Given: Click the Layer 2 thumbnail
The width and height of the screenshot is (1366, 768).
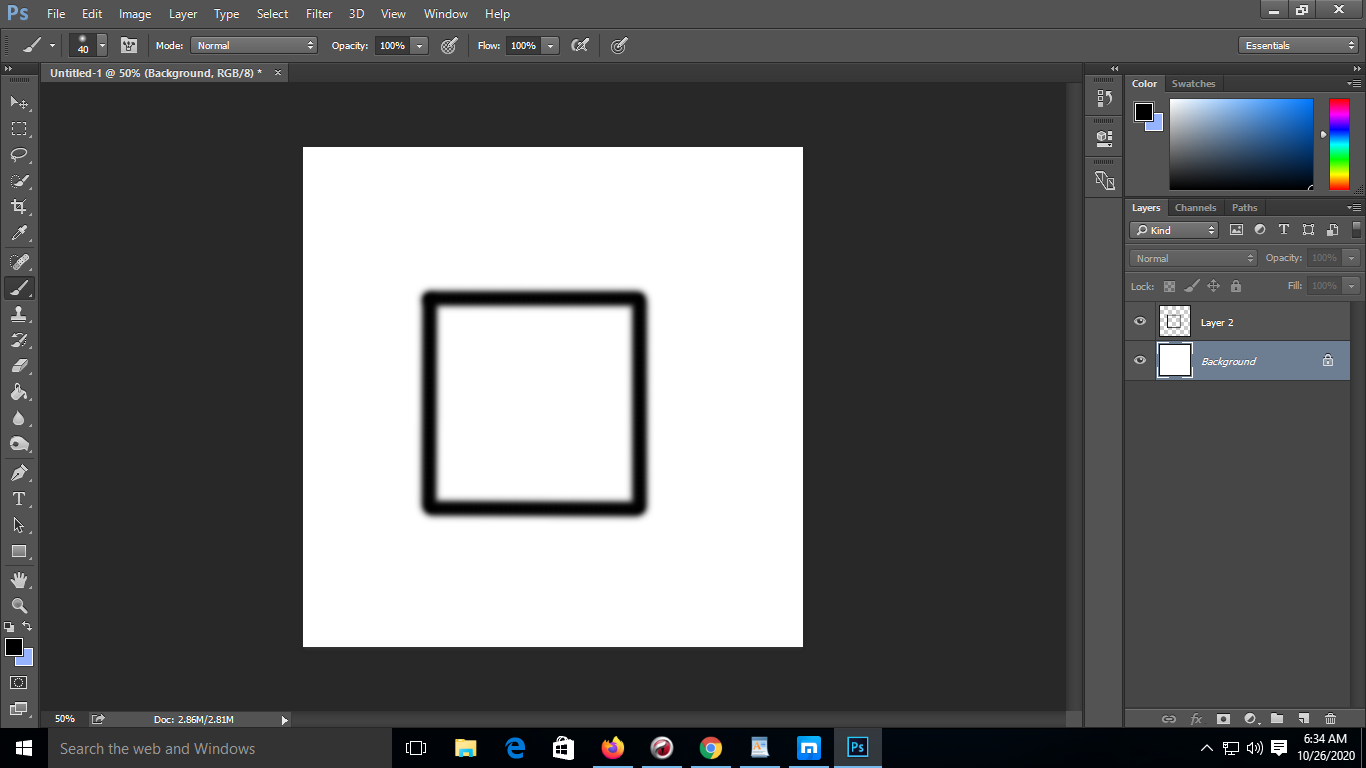Looking at the screenshot, I should 1175,322.
